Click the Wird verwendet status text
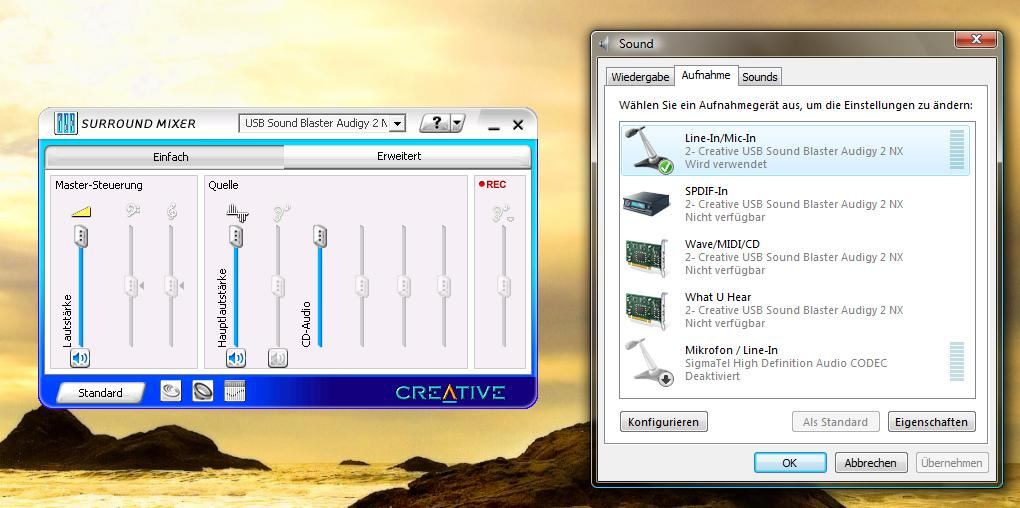 [x=726, y=164]
